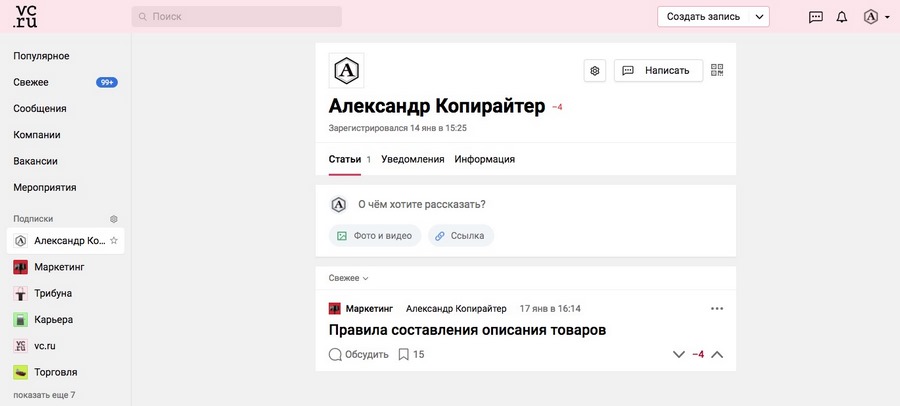Click the avatar in the post composer
This screenshot has height=406, width=900.
click(339, 204)
